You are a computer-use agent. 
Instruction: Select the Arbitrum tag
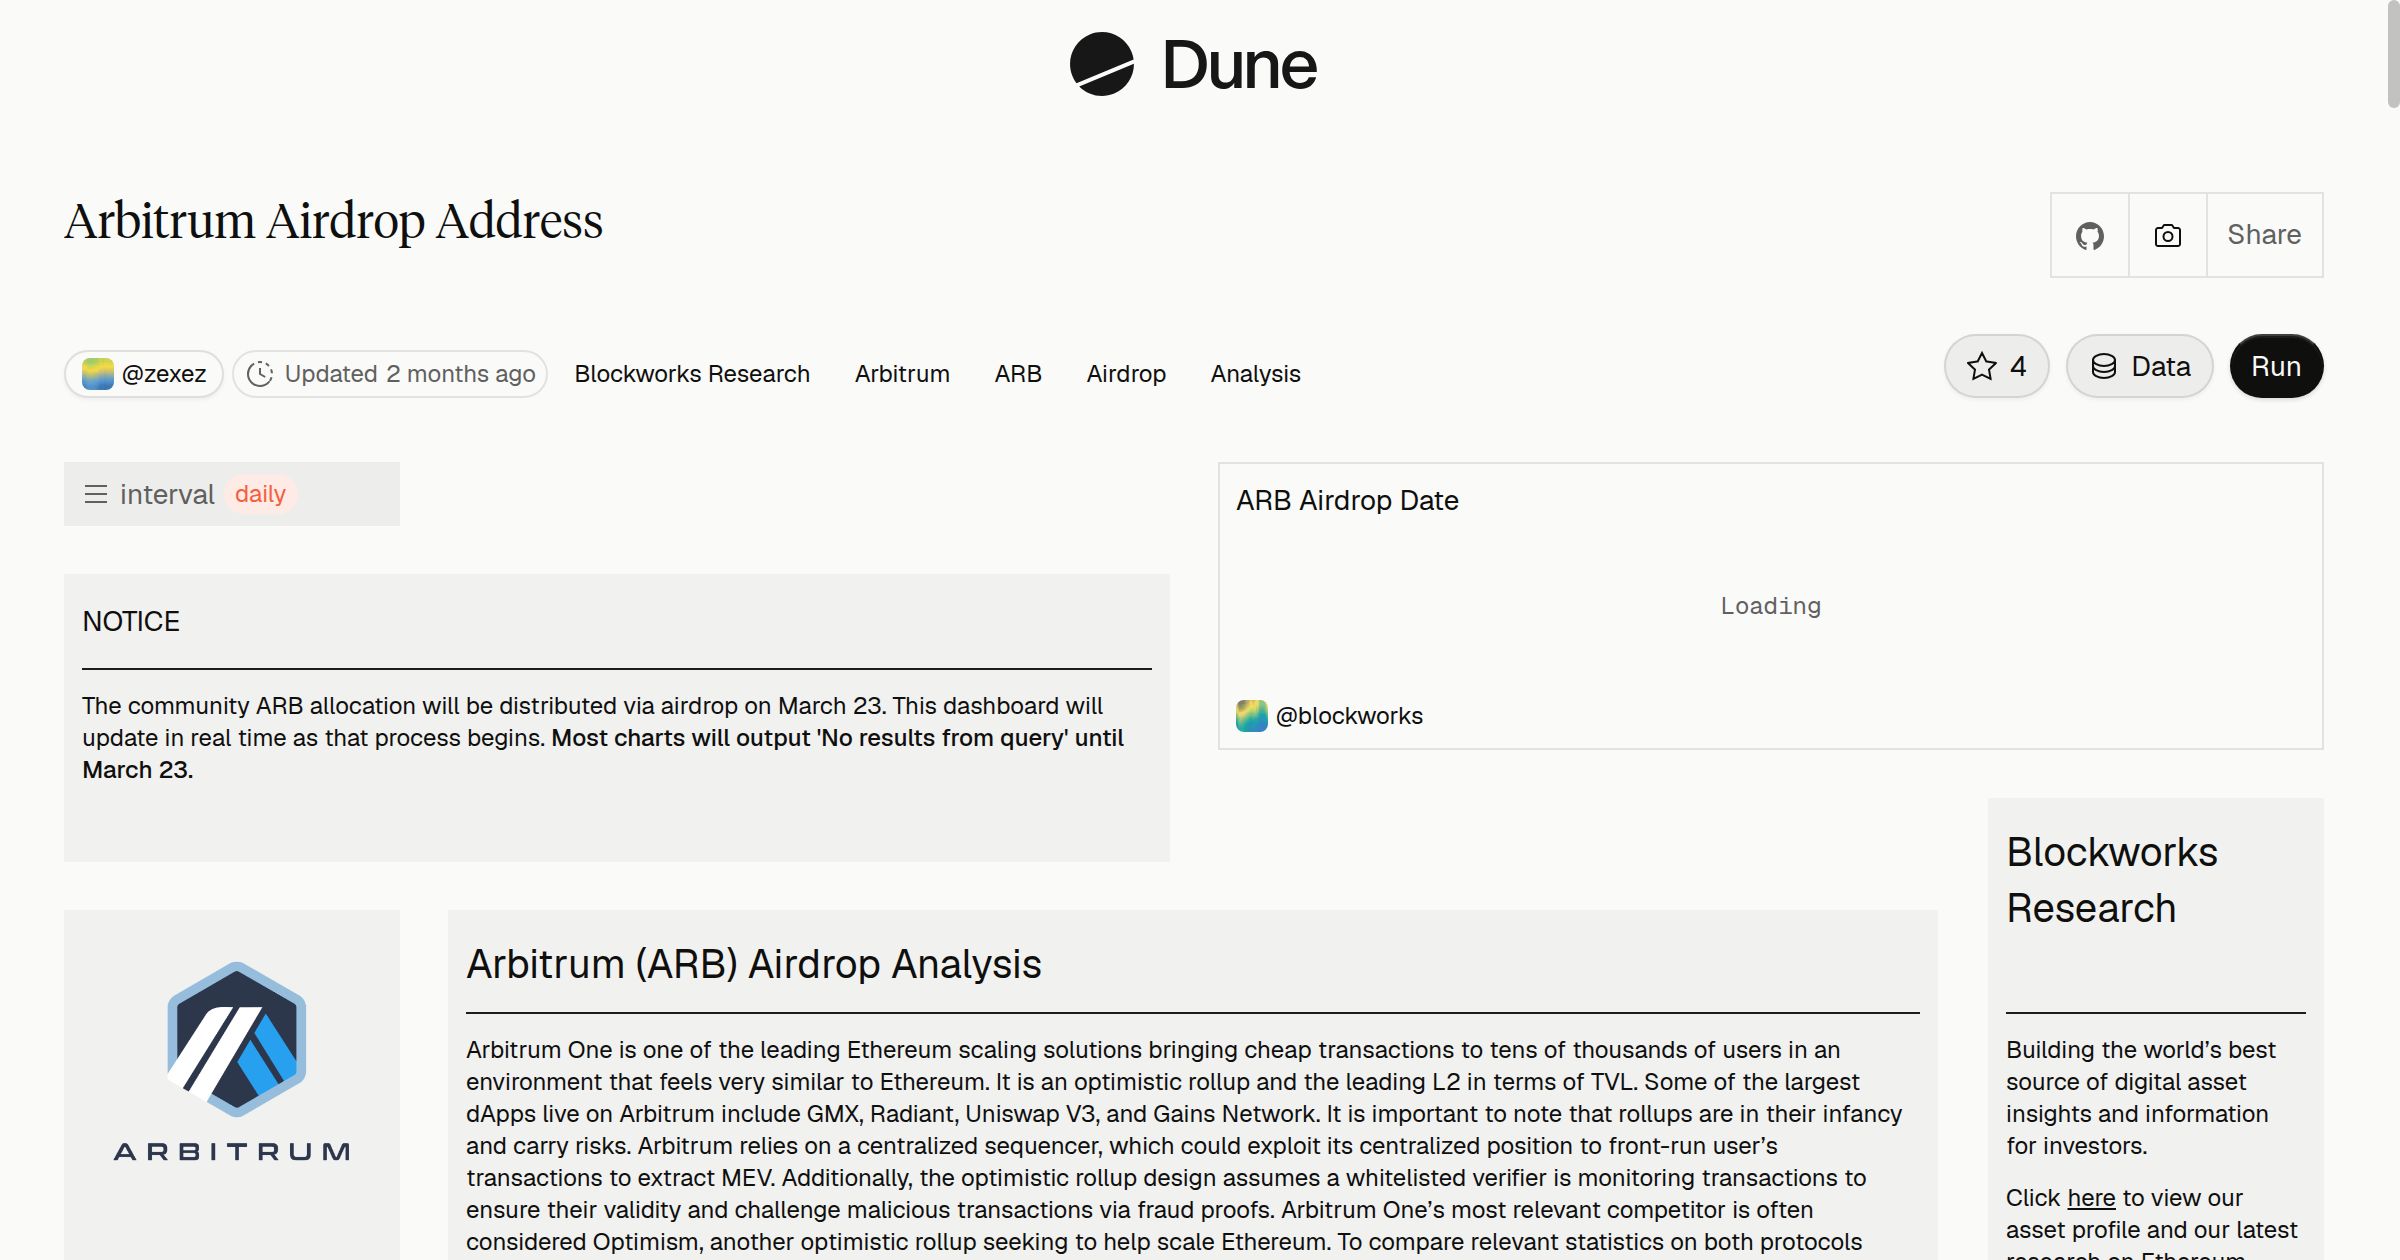coord(902,374)
